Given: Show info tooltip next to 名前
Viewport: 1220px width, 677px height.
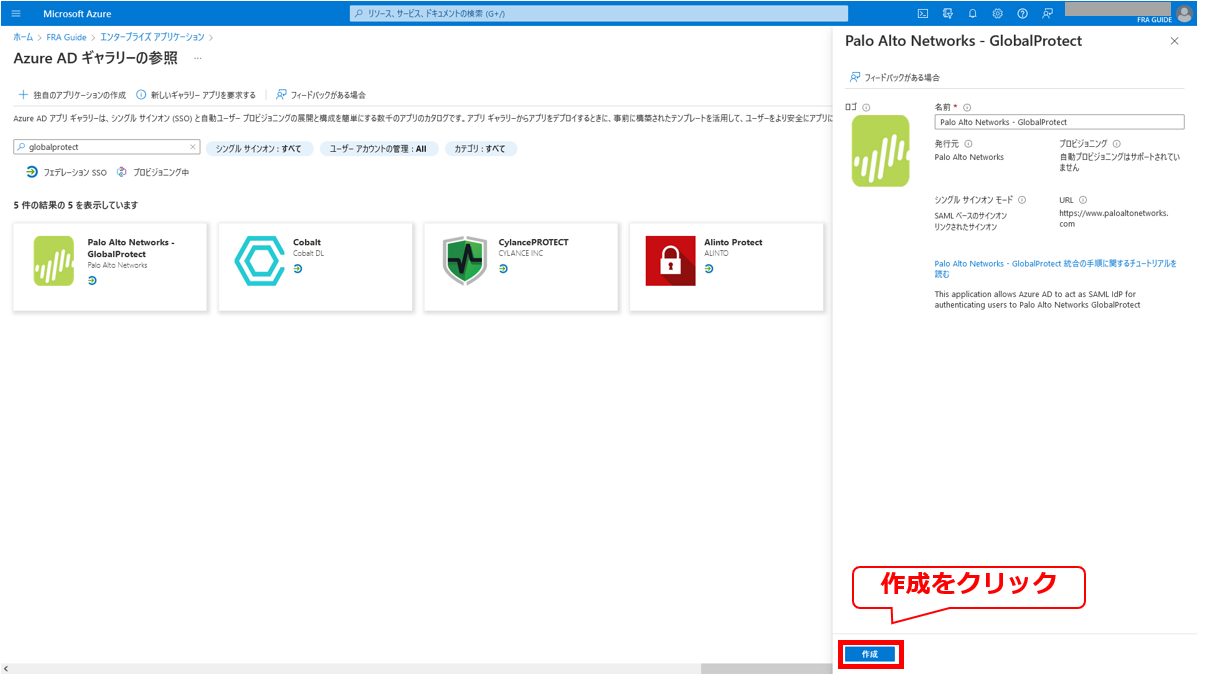Looking at the screenshot, I should 967,107.
